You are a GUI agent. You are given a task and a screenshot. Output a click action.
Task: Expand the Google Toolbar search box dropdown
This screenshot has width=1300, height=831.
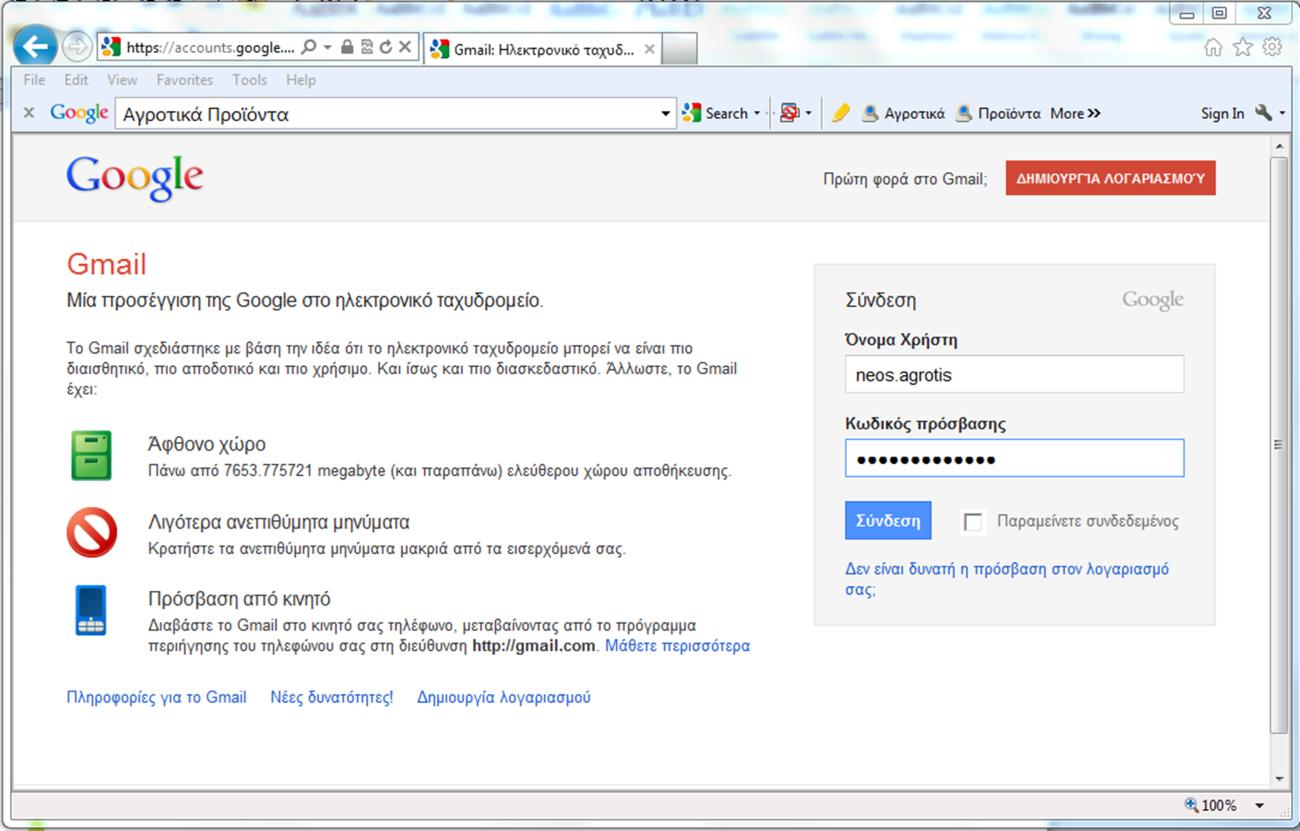667,114
